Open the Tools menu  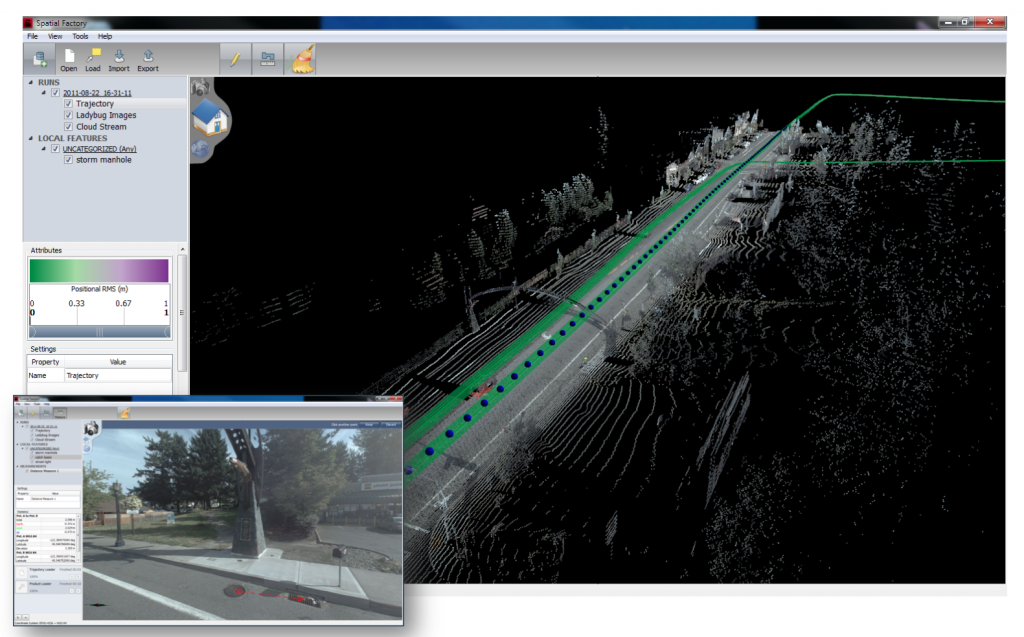pyautogui.click(x=80, y=36)
